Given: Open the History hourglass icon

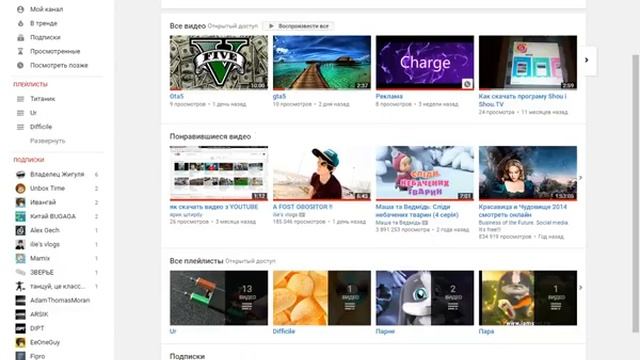Looking at the screenshot, I should (20, 51).
